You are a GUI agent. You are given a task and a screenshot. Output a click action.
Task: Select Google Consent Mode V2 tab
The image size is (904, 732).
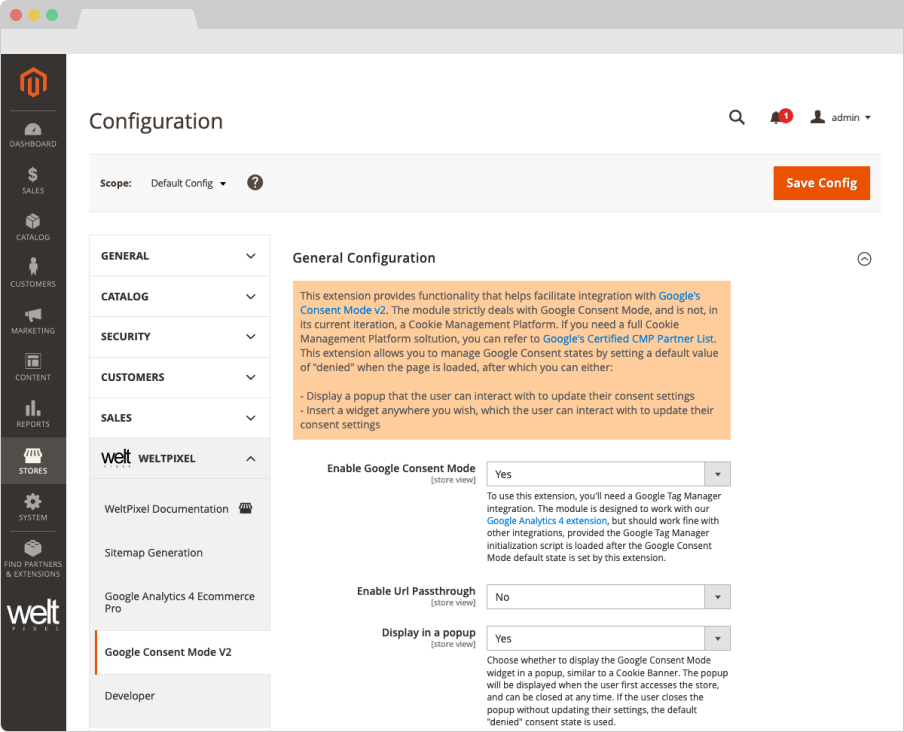[x=168, y=652]
